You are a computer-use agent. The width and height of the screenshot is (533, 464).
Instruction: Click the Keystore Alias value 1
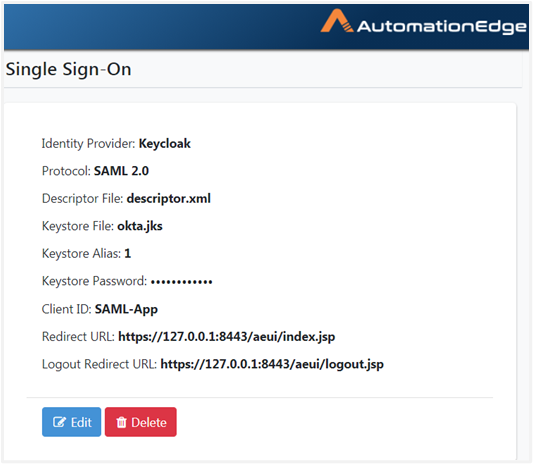click(x=127, y=254)
